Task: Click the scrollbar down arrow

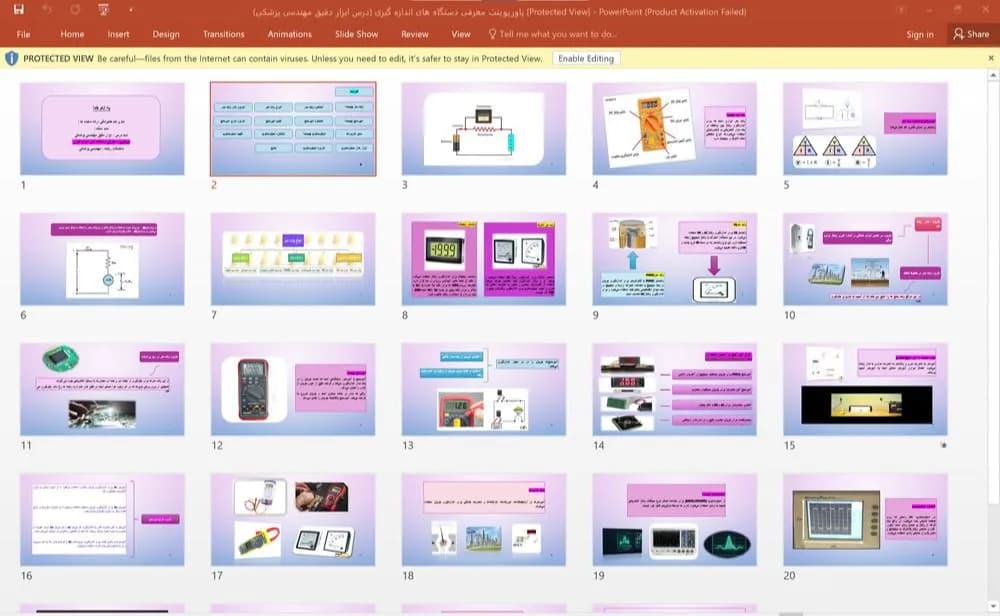Action: point(993,606)
